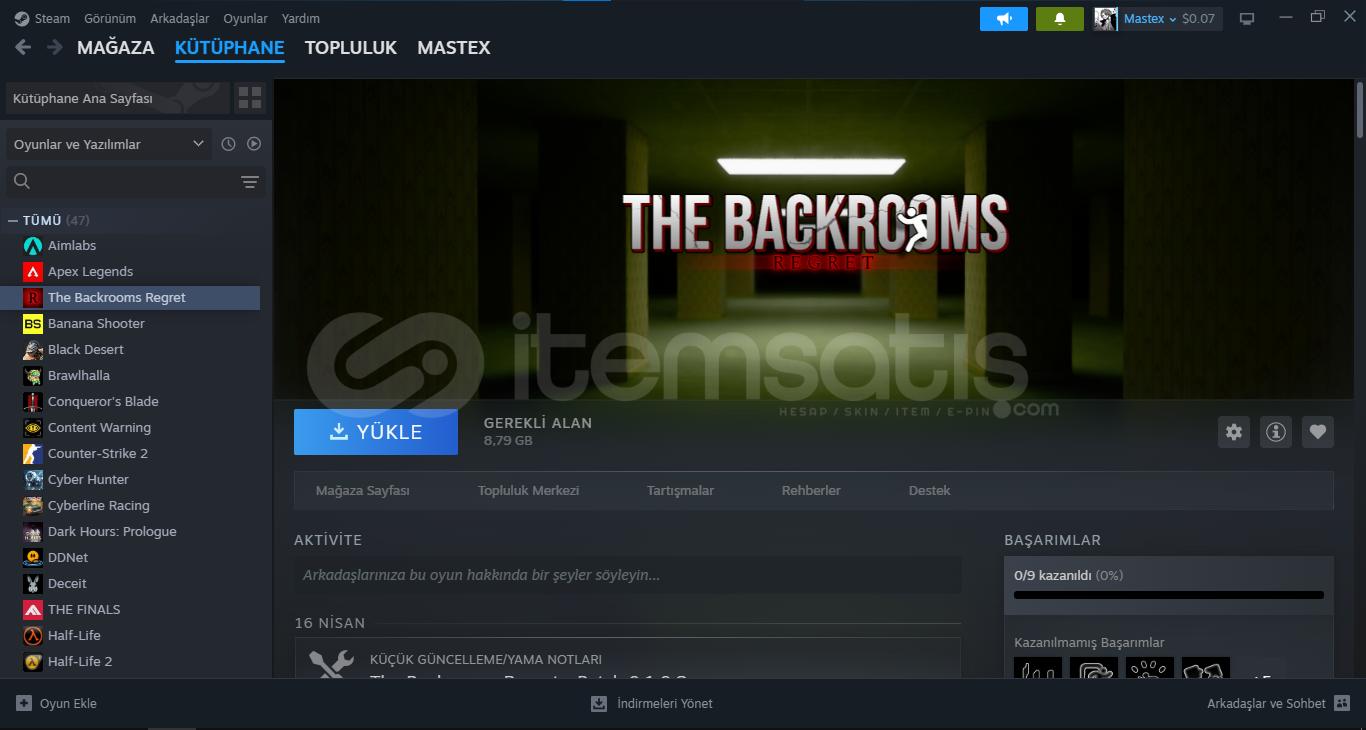The image size is (1366, 730).
Task: Click the İndirmeleri Yönet download icon
Action: point(599,703)
